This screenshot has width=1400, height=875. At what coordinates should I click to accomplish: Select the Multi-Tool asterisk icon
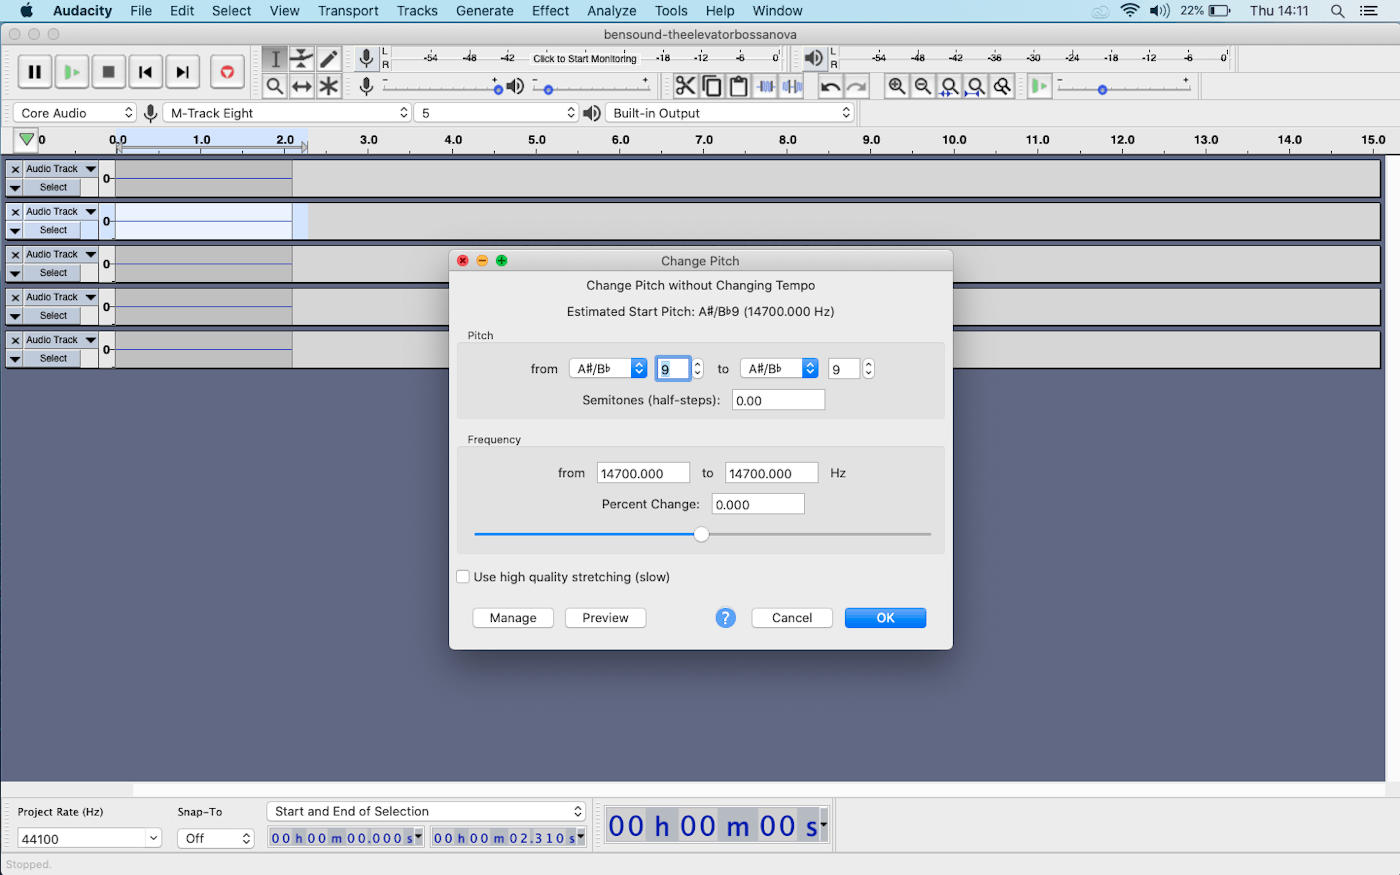[x=329, y=86]
